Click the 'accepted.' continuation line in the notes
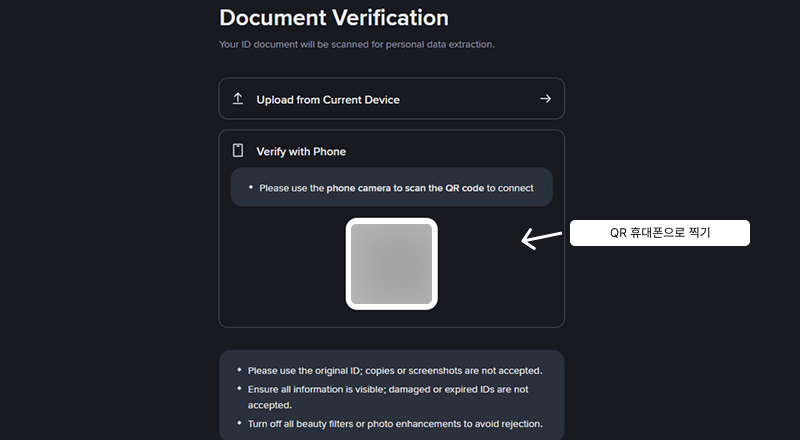Image resolution: width=800 pixels, height=440 pixels. [269, 405]
